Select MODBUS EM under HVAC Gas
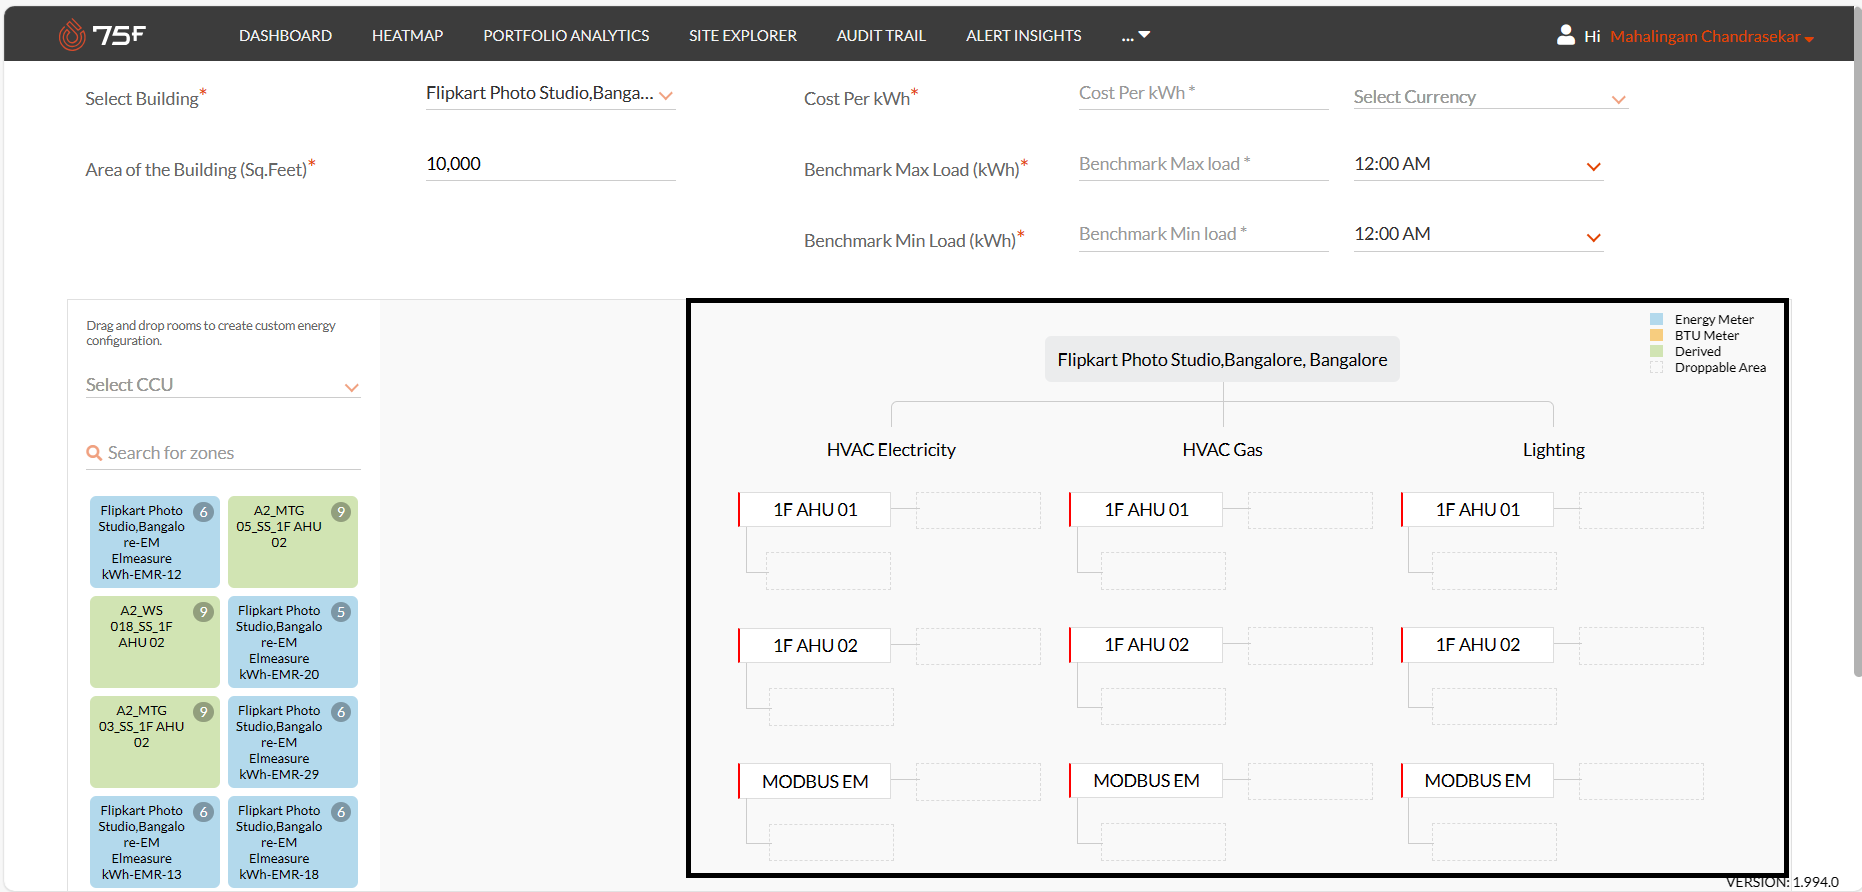The image size is (1862, 892). click(x=1146, y=781)
